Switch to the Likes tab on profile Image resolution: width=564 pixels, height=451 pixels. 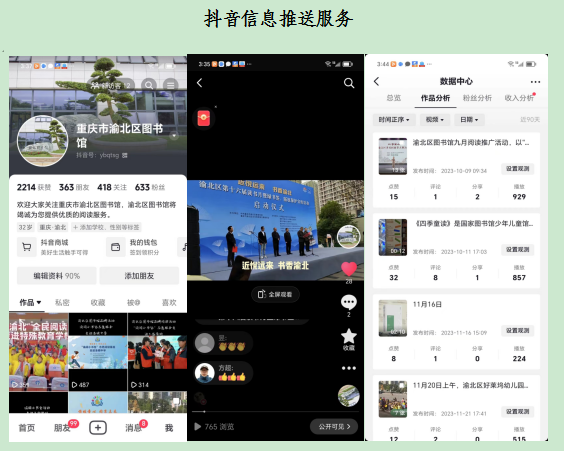coord(169,302)
